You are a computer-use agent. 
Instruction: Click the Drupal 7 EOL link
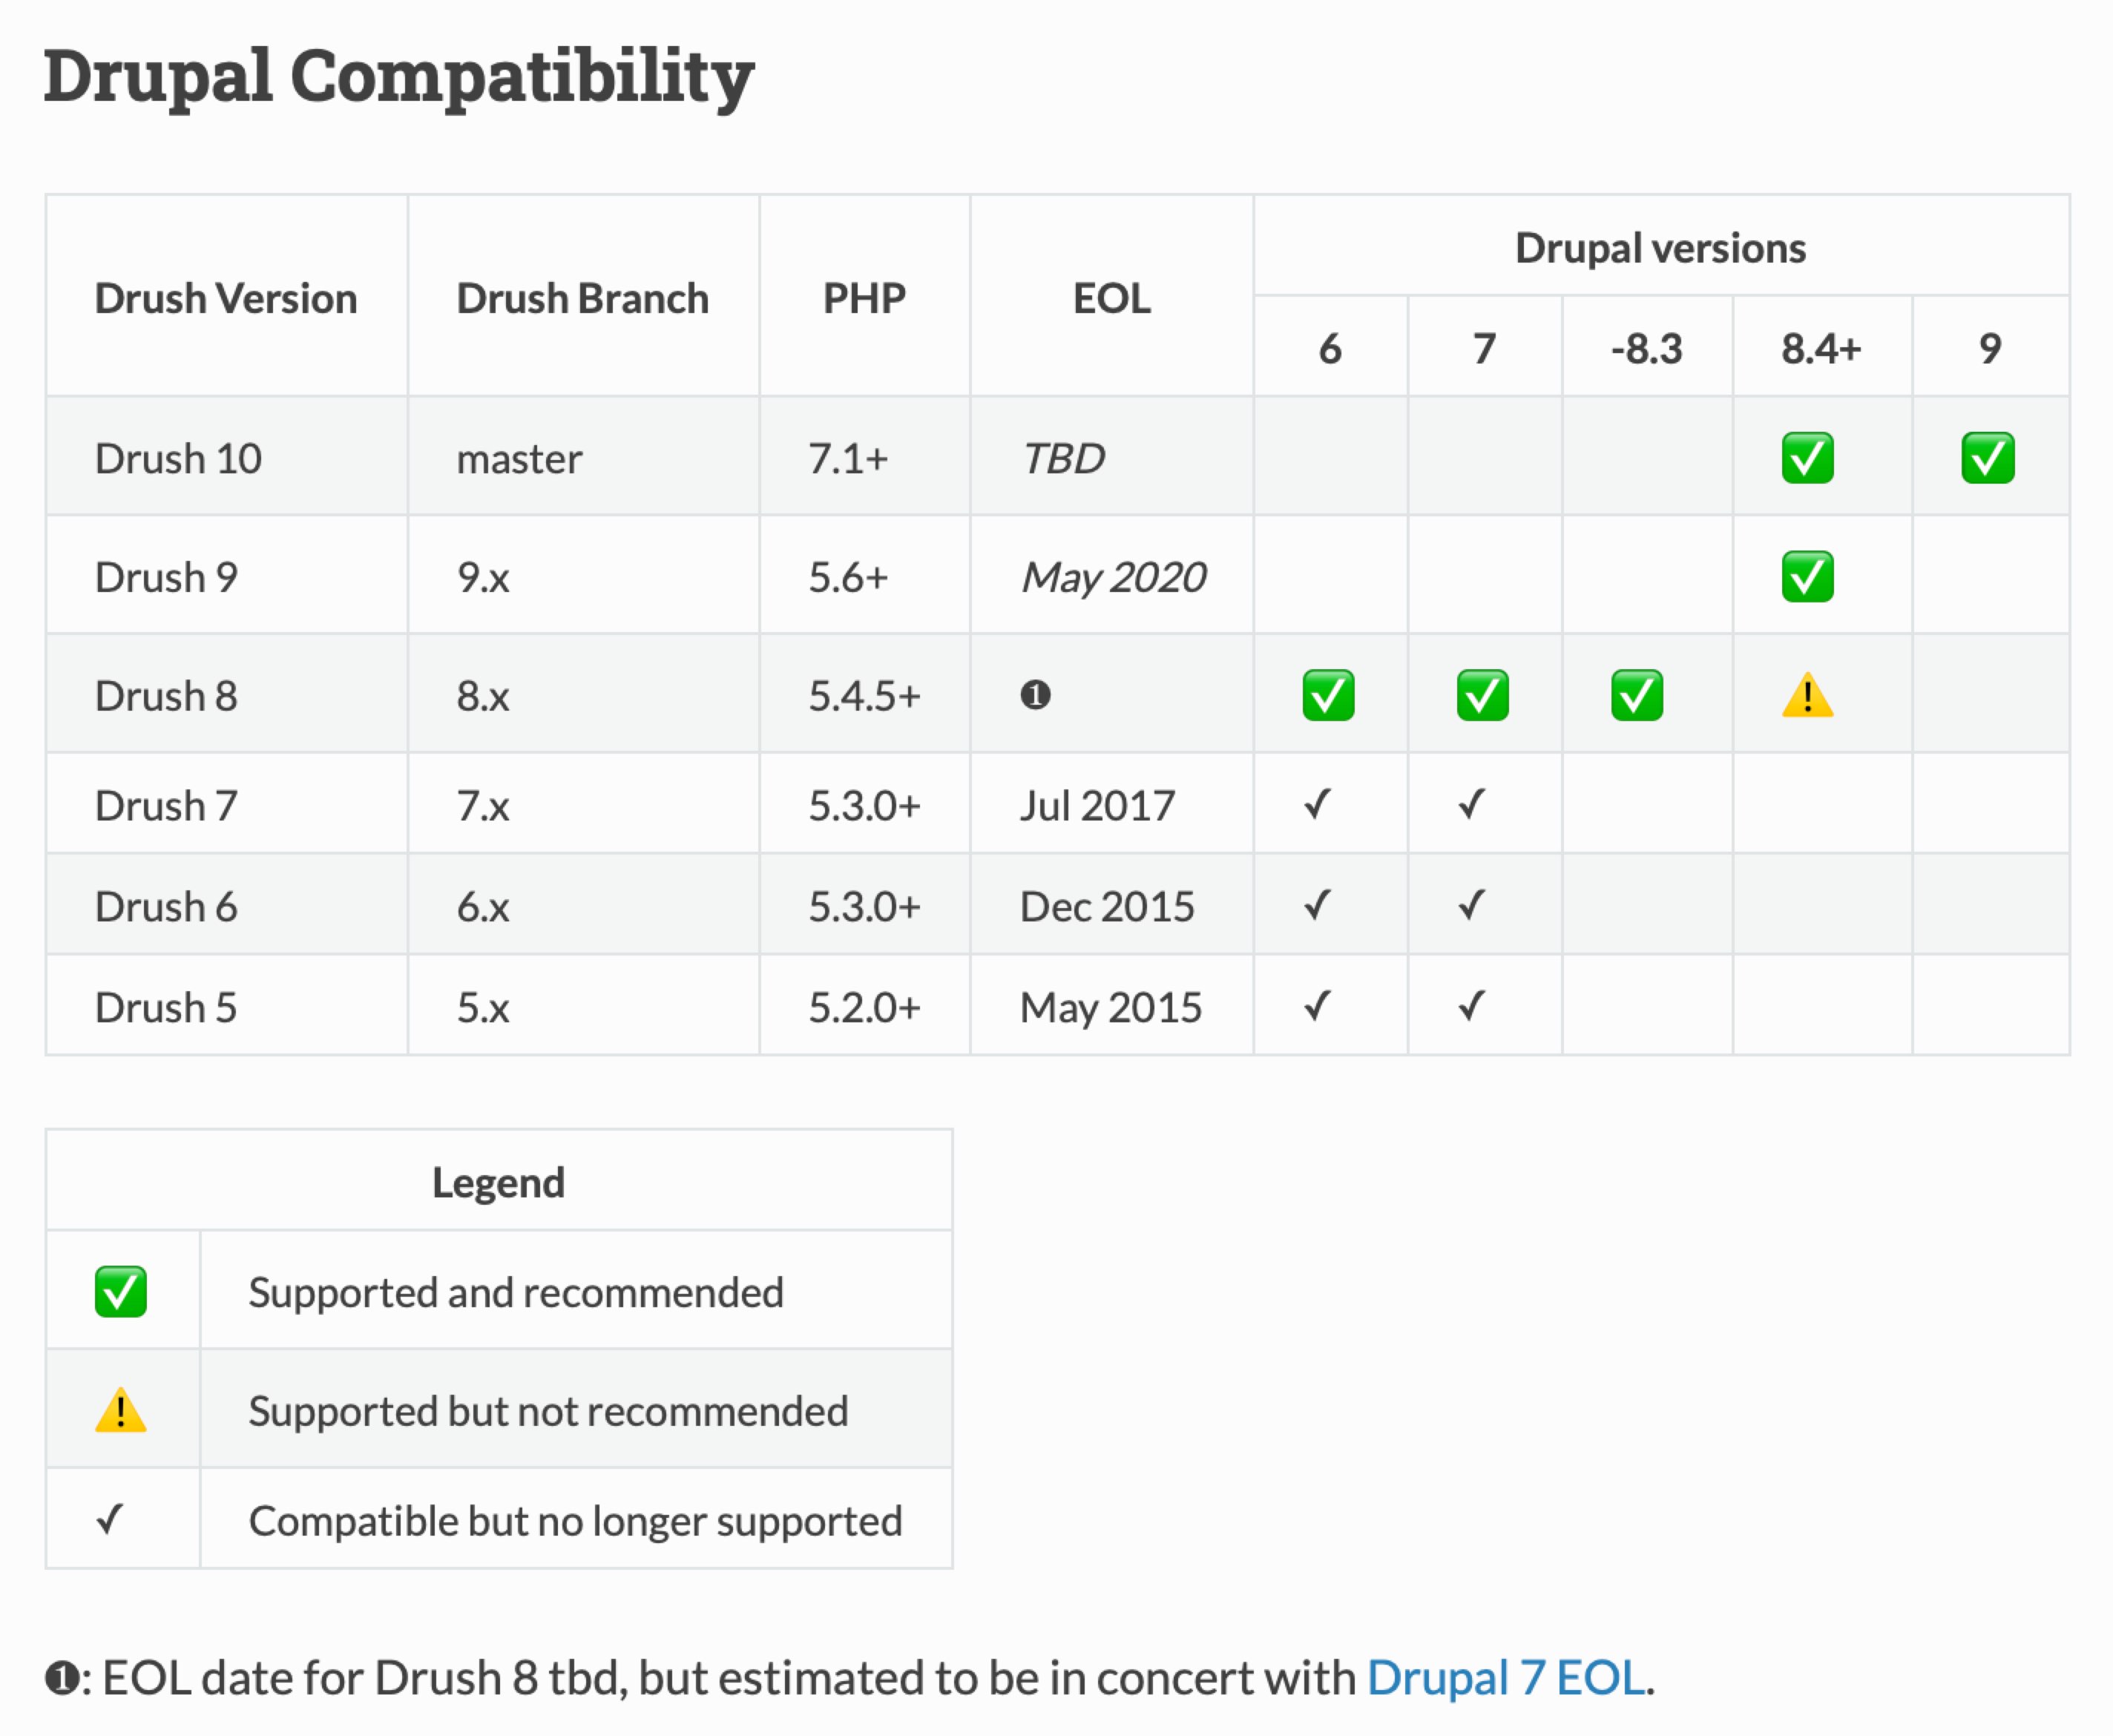tap(1505, 1677)
